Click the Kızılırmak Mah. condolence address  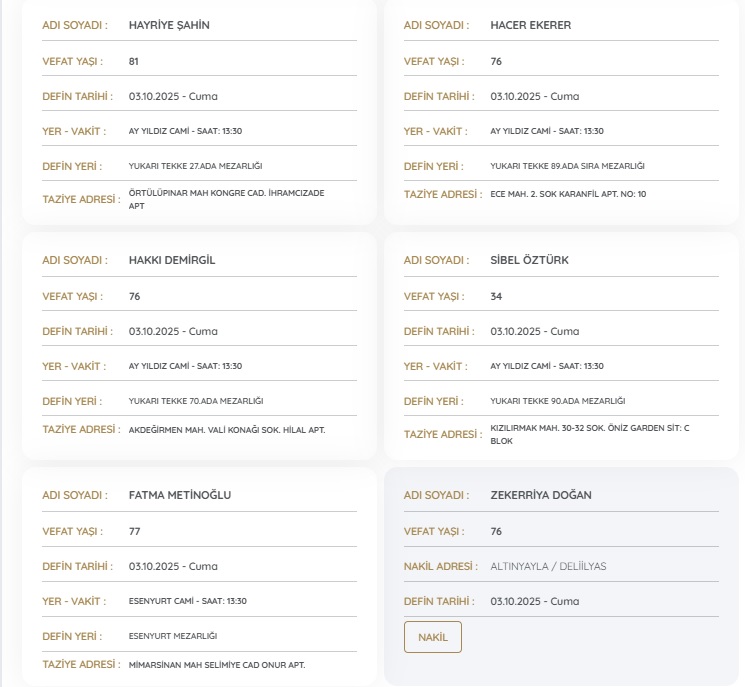pos(589,434)
